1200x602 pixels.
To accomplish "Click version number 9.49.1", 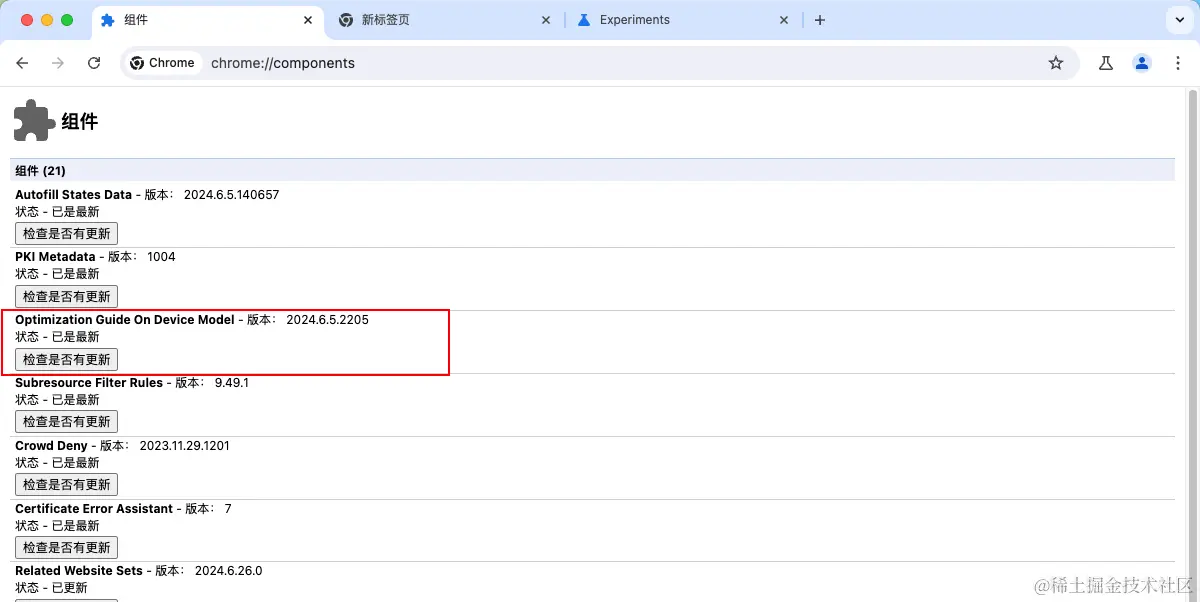I will point(232,383).
